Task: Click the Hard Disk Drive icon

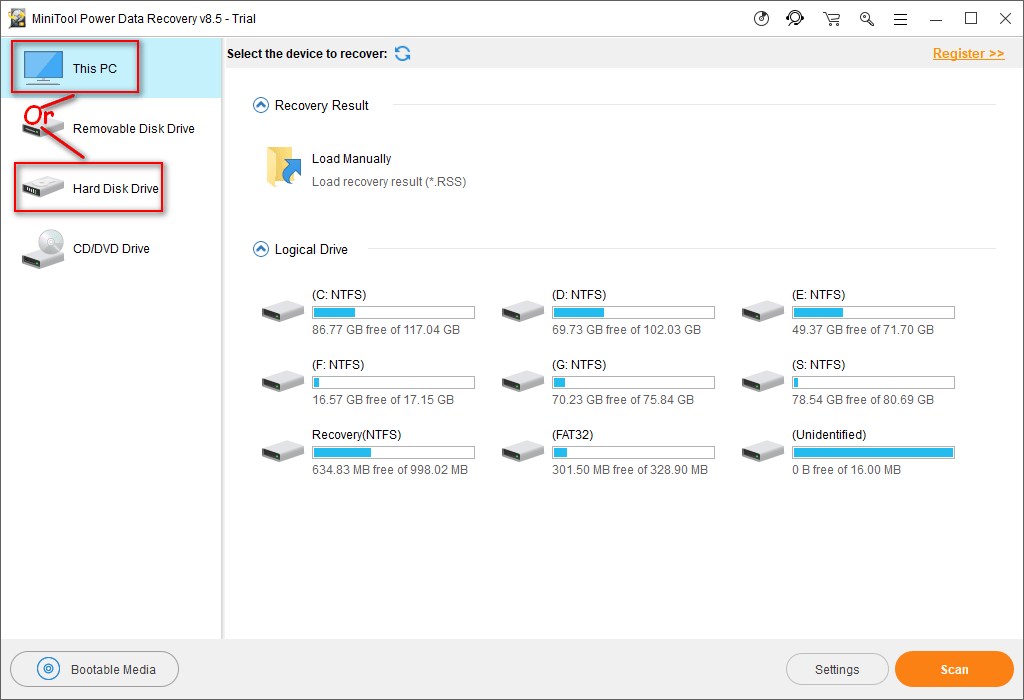Action: pyautogui.click(x=43, y=188)
